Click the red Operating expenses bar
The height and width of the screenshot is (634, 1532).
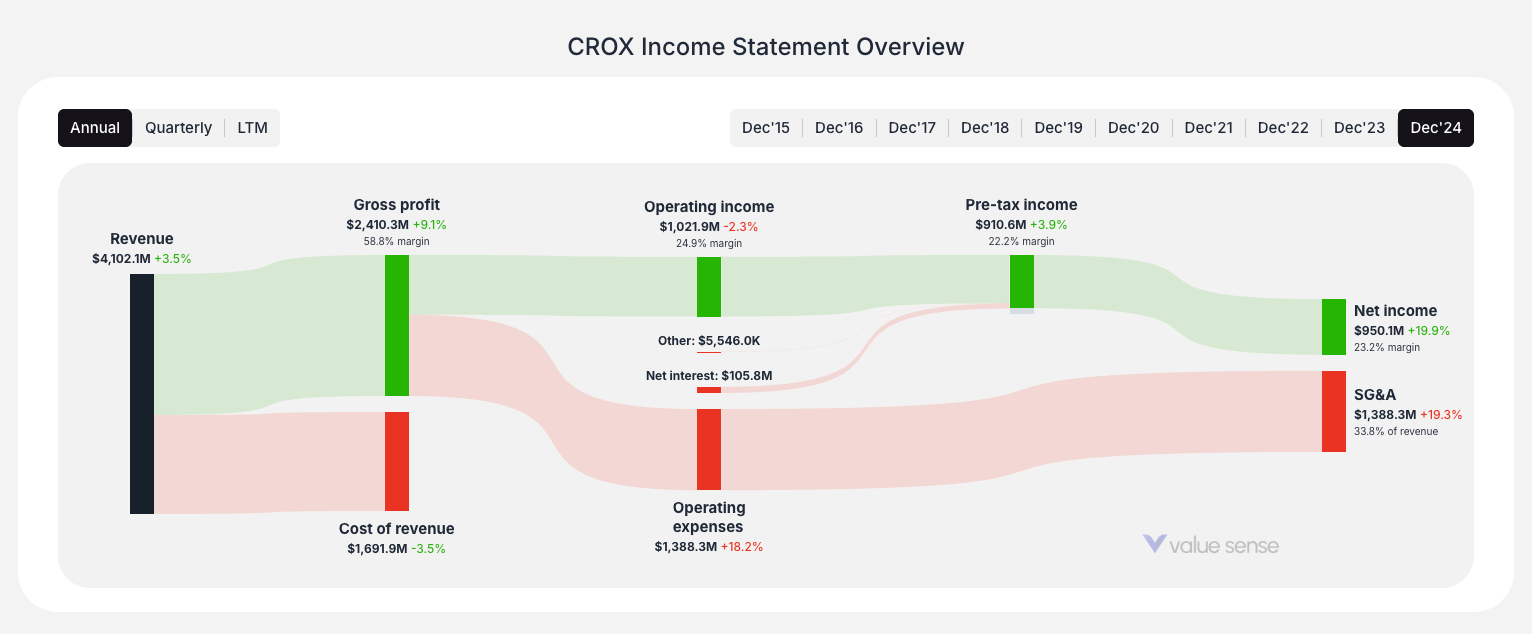709,449
